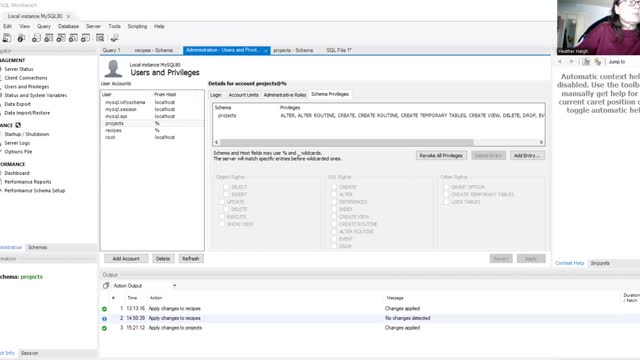The width and height of the screenshot is (640, 360).
Task: Tick the CREATE DDL right checkbox
Action: pos(334,187)
